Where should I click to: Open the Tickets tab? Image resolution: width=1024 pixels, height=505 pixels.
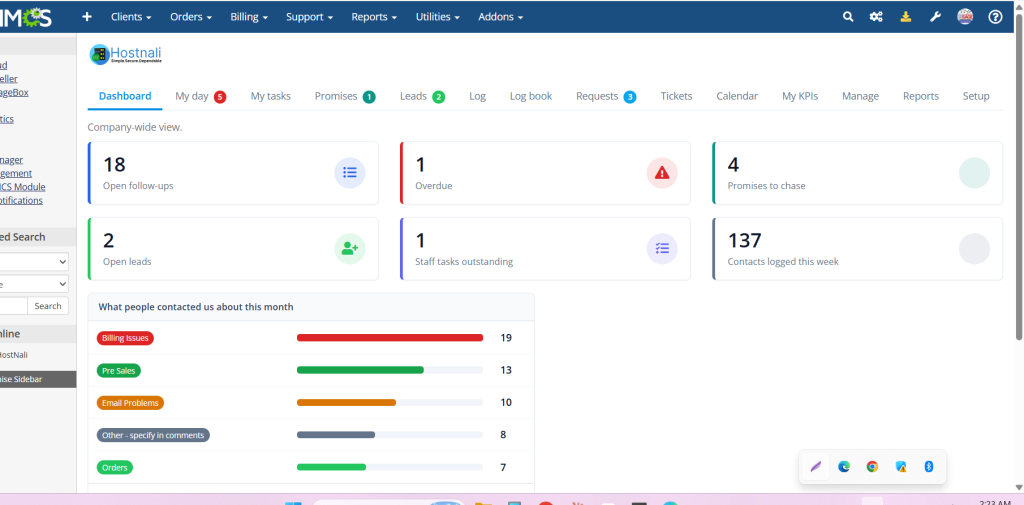676,96
